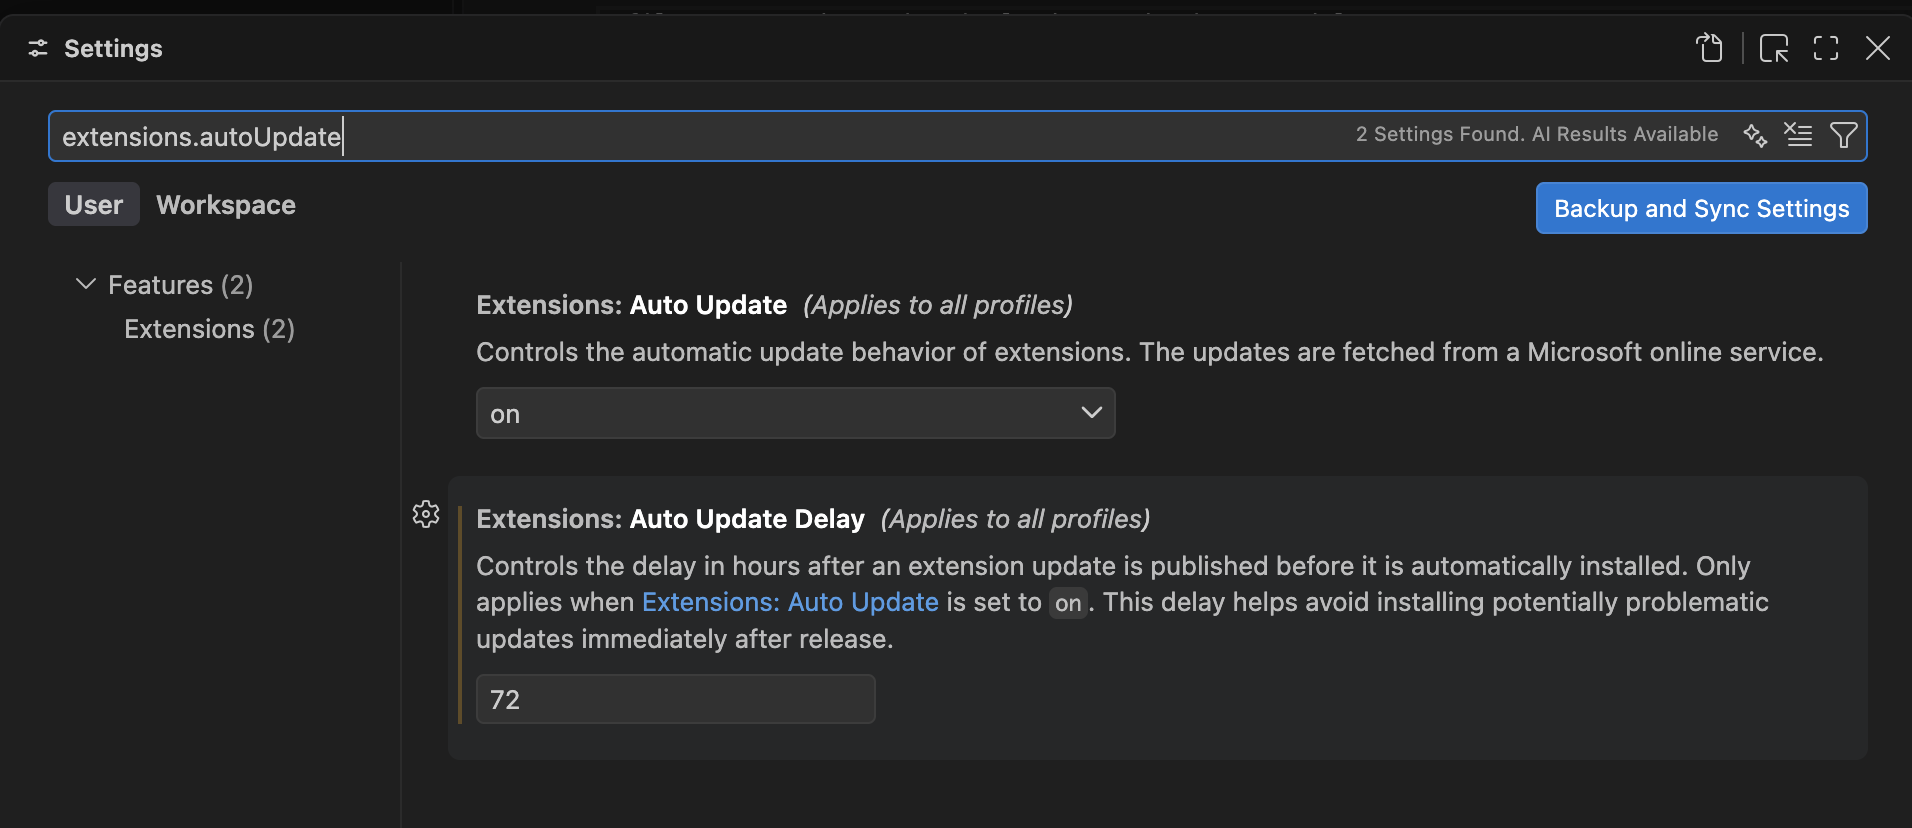The width and height of the screenshot is (1912, 828).
Task: Switch to the User settings tab
Action: click(x=94, y=205)
